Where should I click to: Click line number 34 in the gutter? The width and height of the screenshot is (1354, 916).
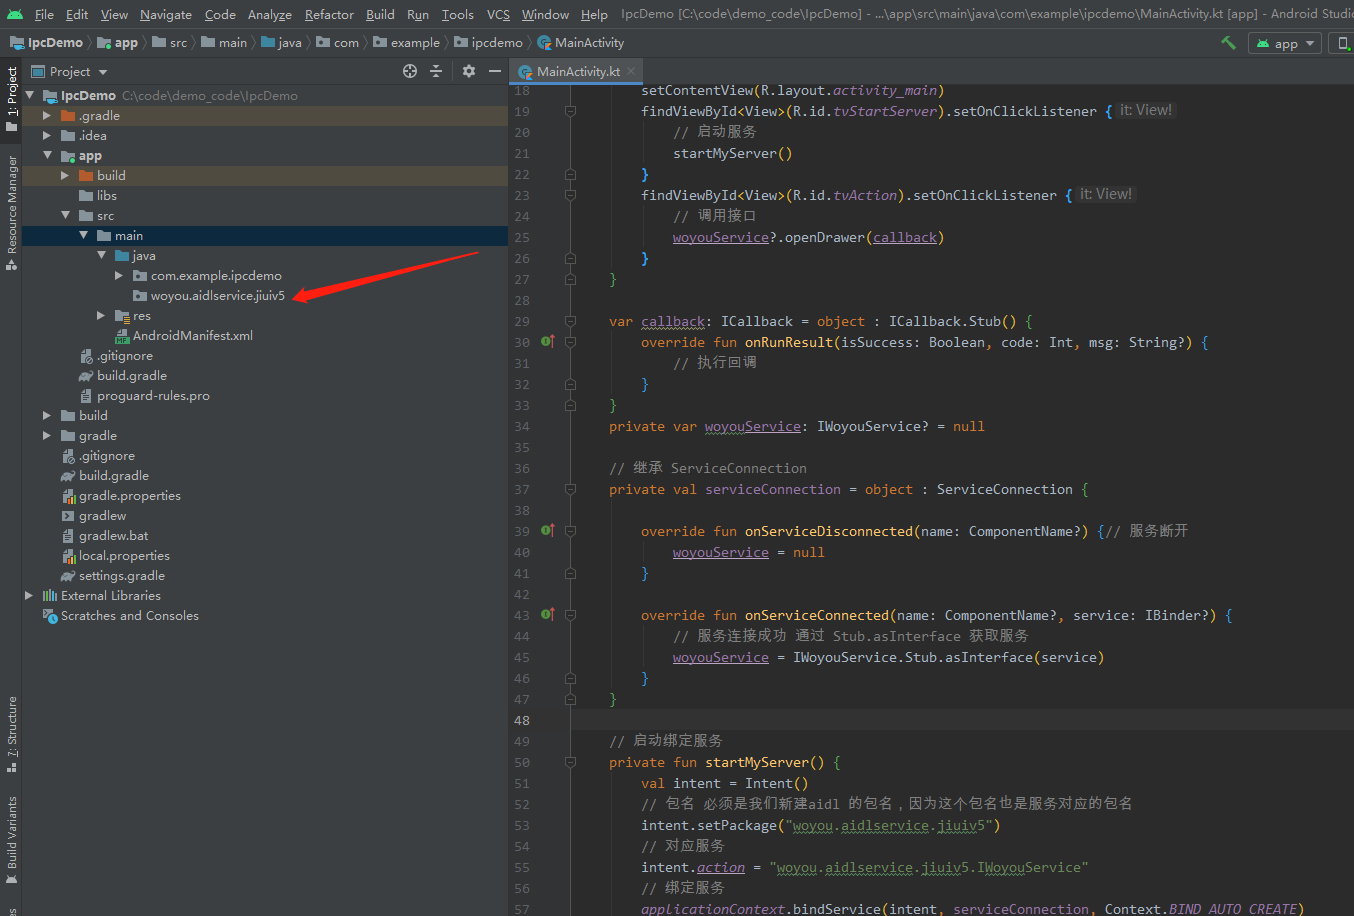[522, 426]
